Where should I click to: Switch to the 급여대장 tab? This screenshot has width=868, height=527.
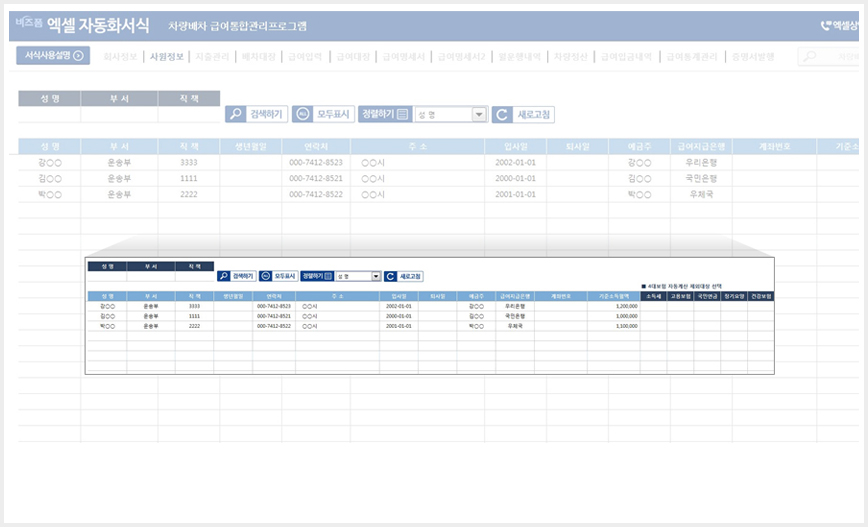353,56
